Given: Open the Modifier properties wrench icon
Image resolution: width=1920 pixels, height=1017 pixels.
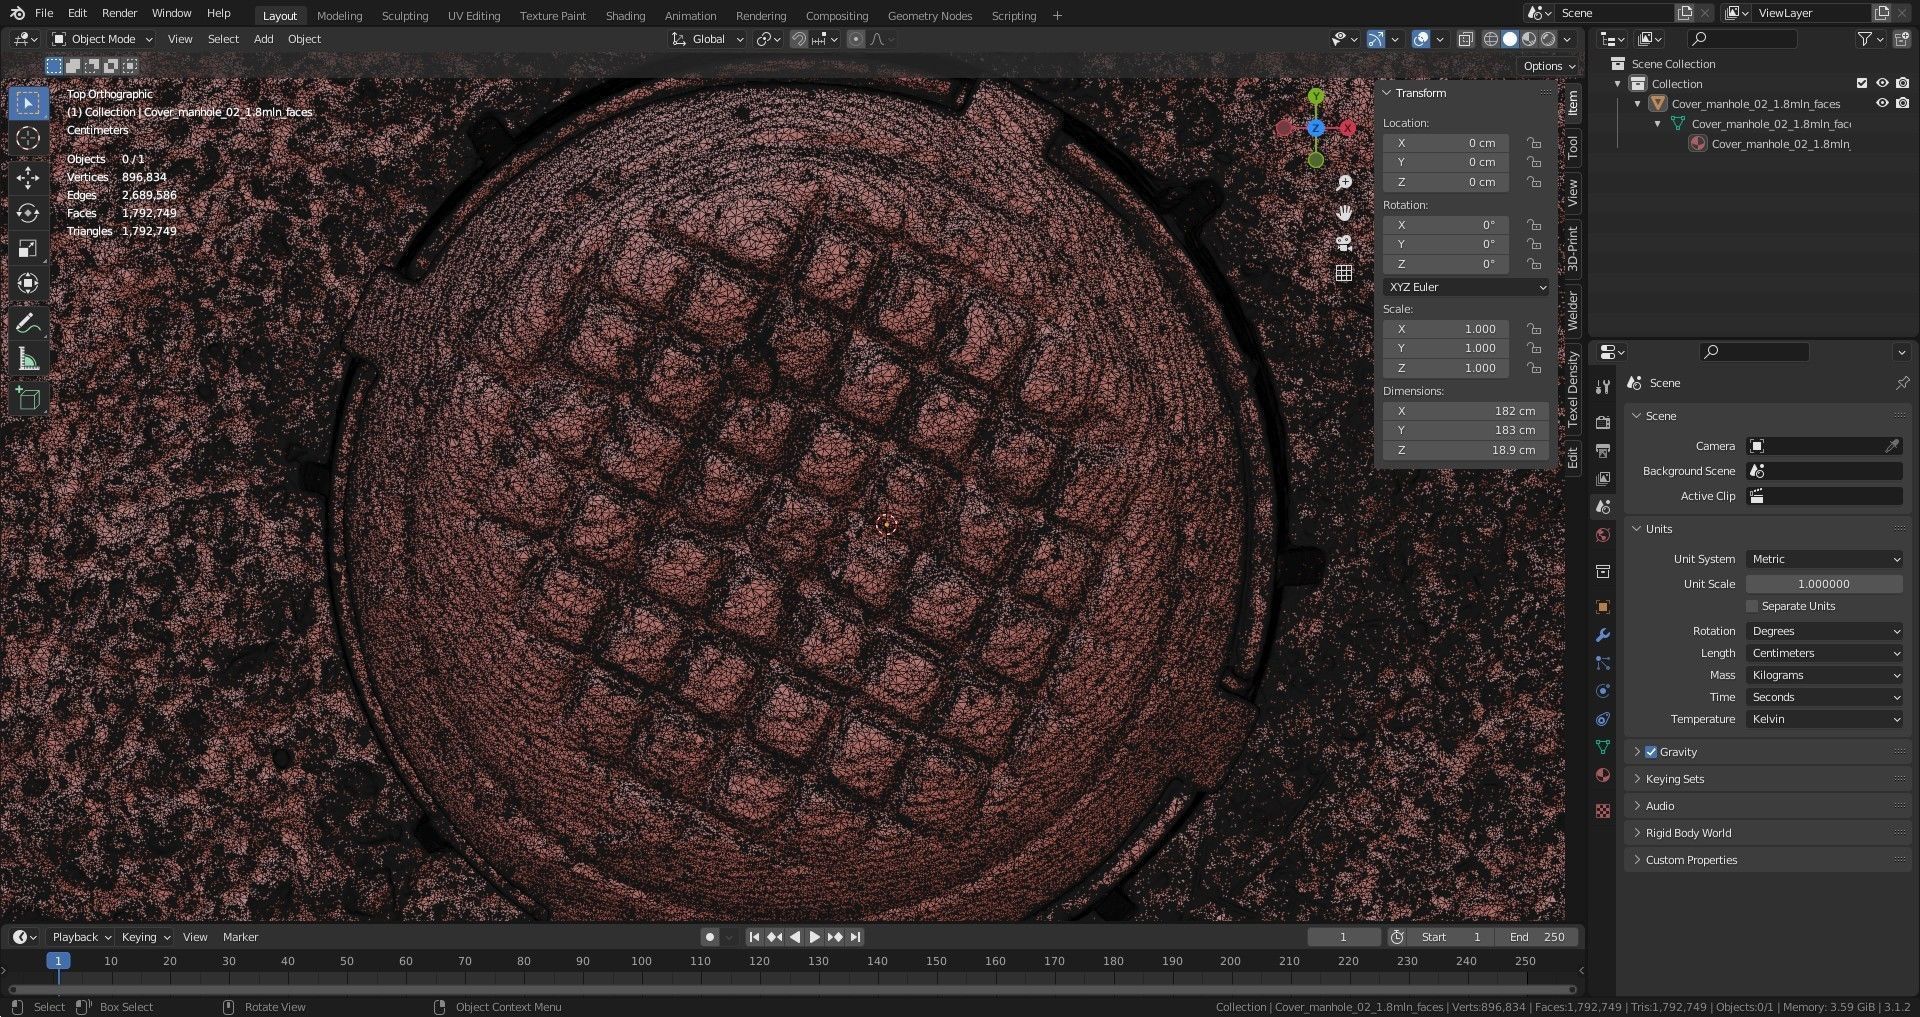Looking at the screenshot, I should [x=1603, y=635].
